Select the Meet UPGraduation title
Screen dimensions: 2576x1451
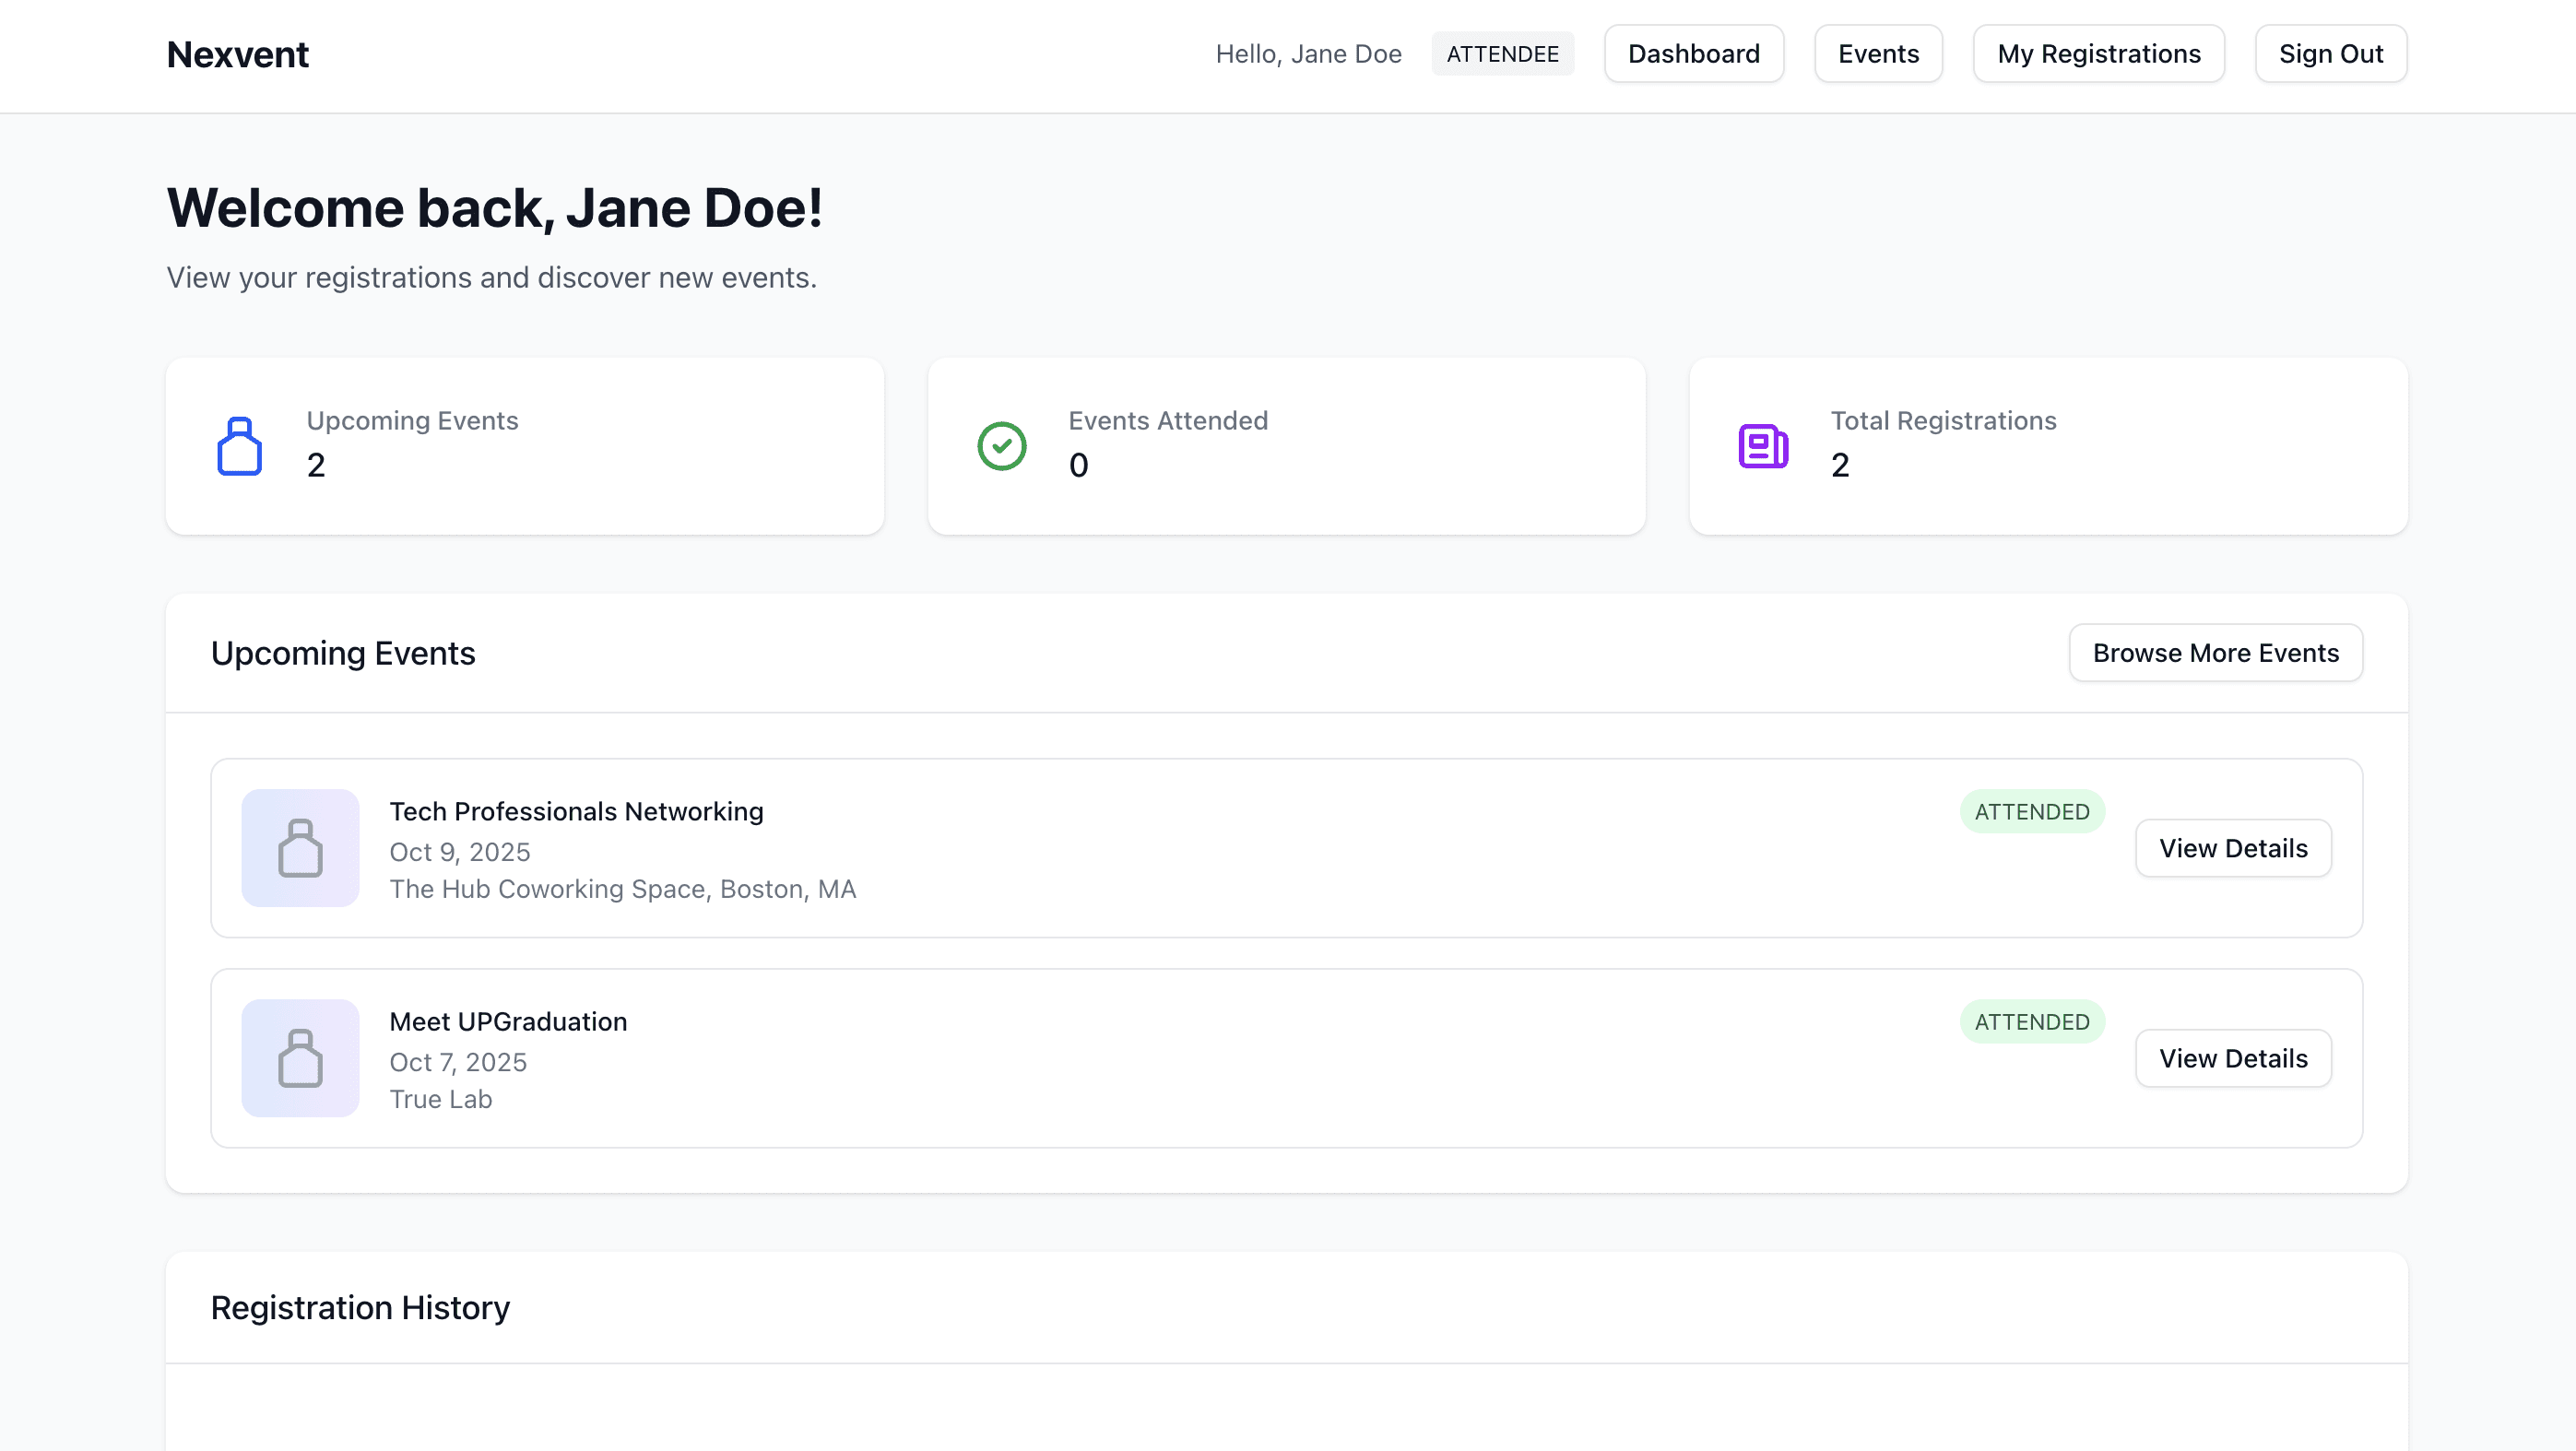[508, 1021]
